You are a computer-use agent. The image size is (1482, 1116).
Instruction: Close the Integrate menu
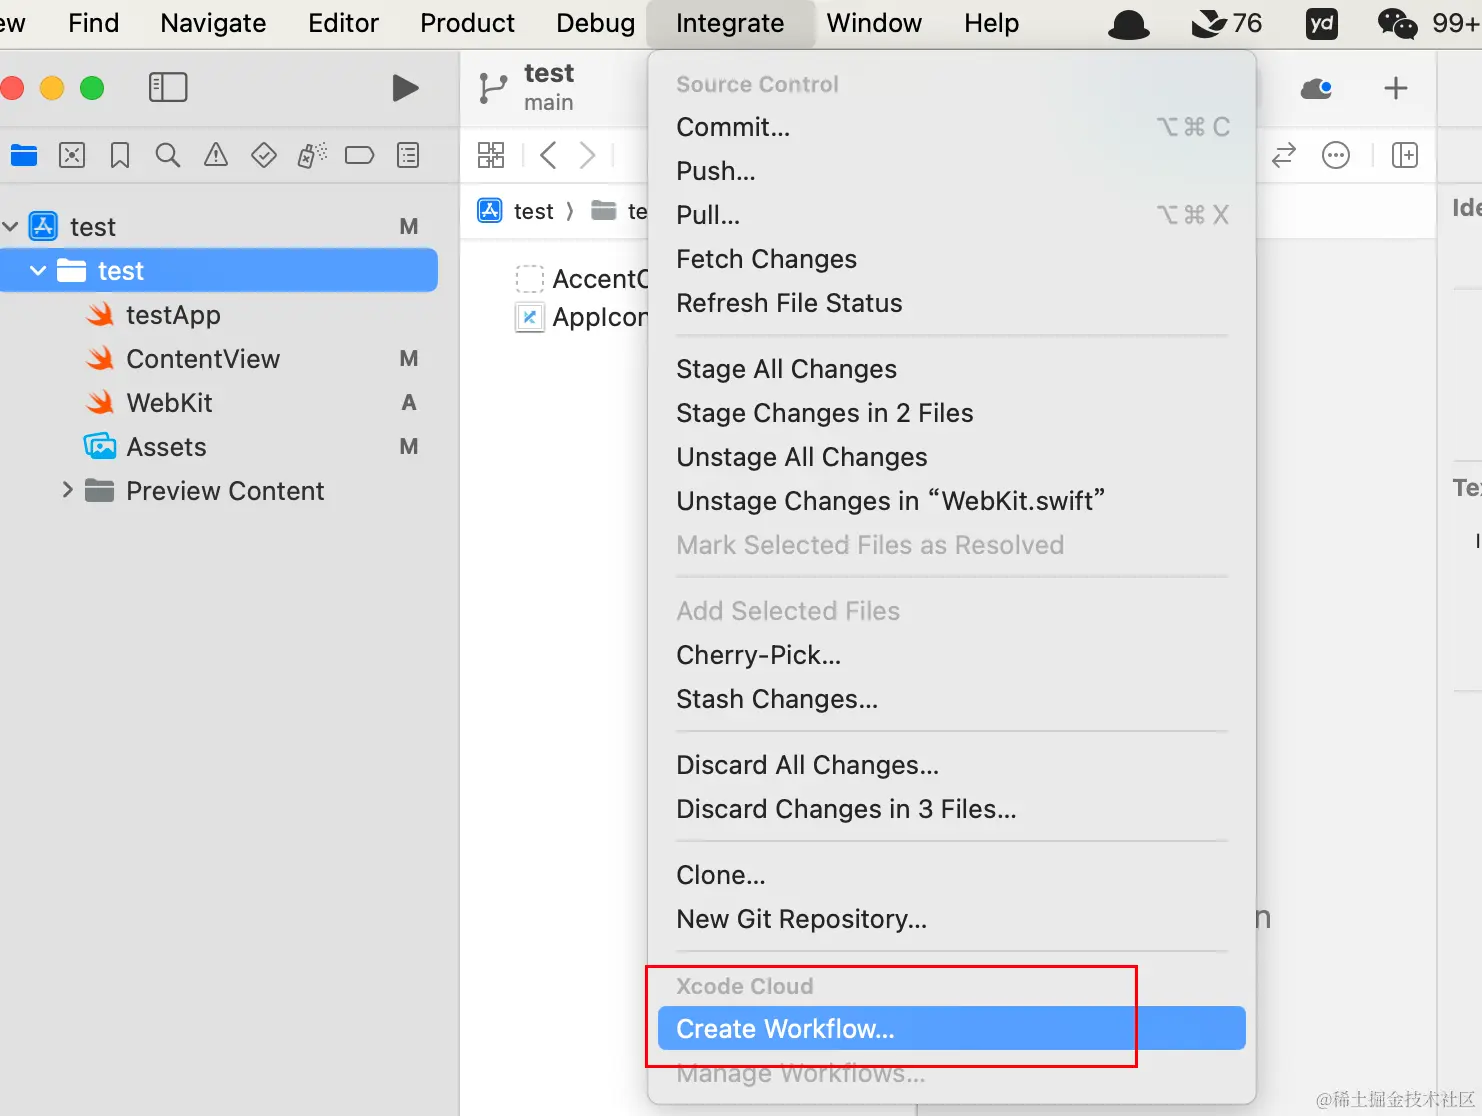click(730, 23)
